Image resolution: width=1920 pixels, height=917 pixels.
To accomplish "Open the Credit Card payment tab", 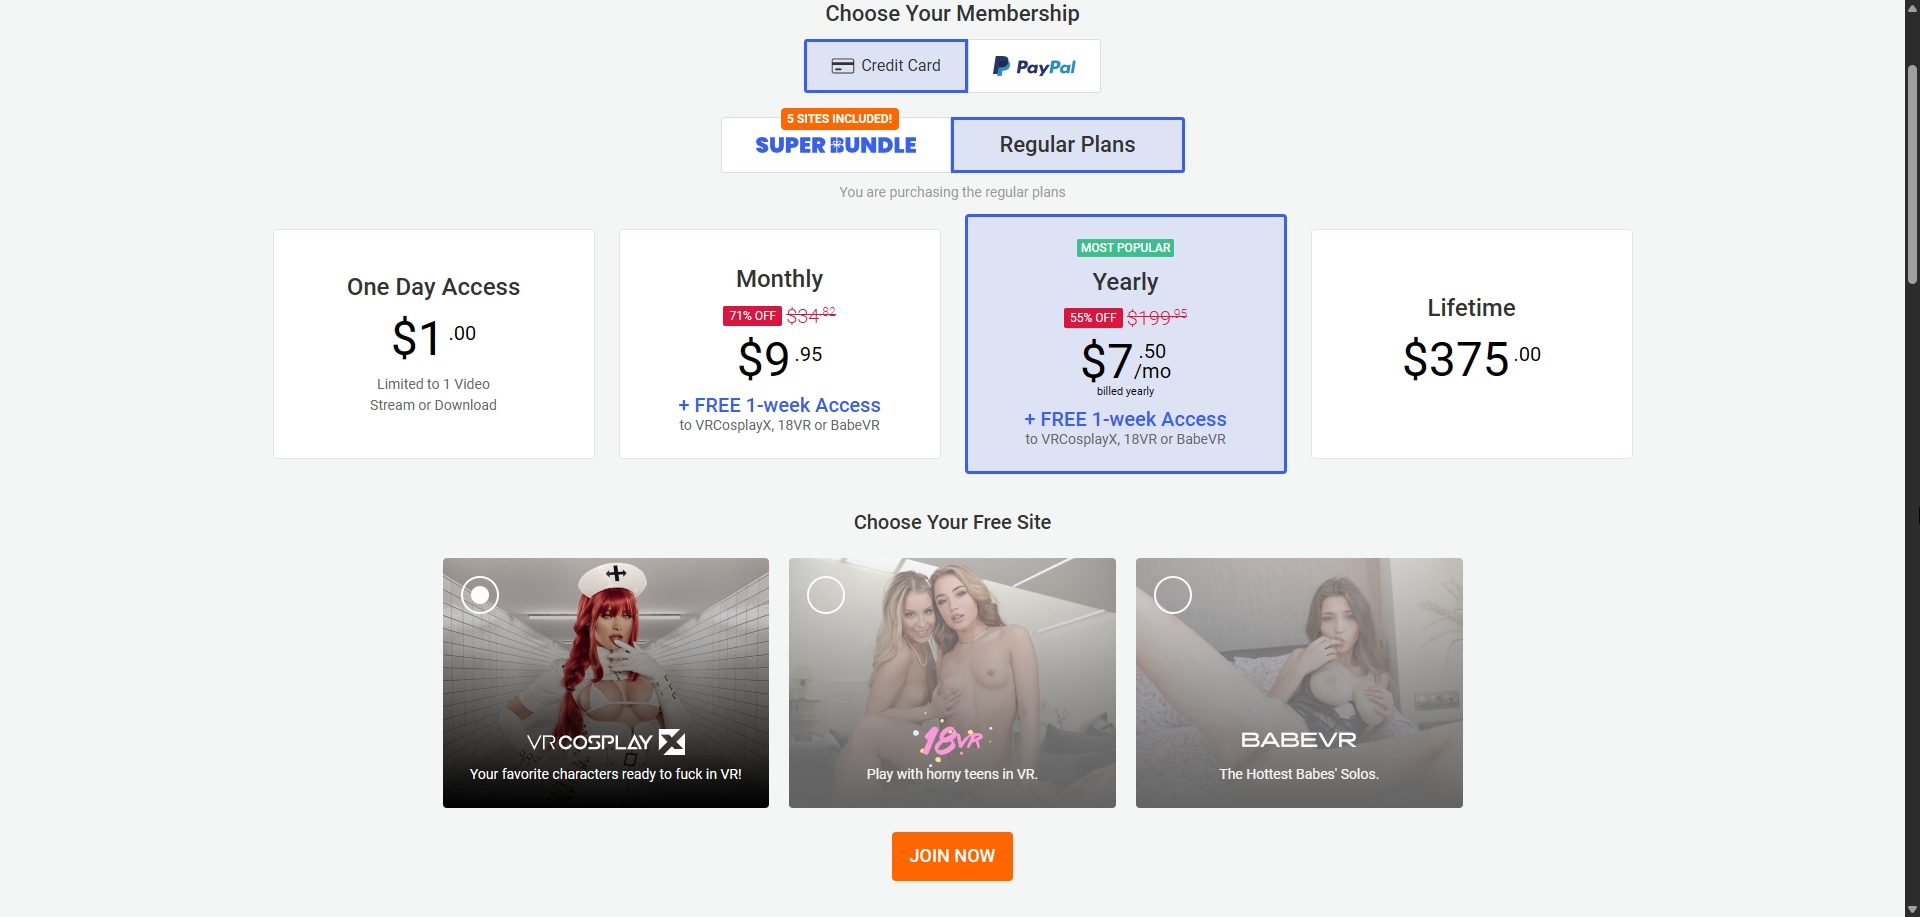I will (885, 65).
